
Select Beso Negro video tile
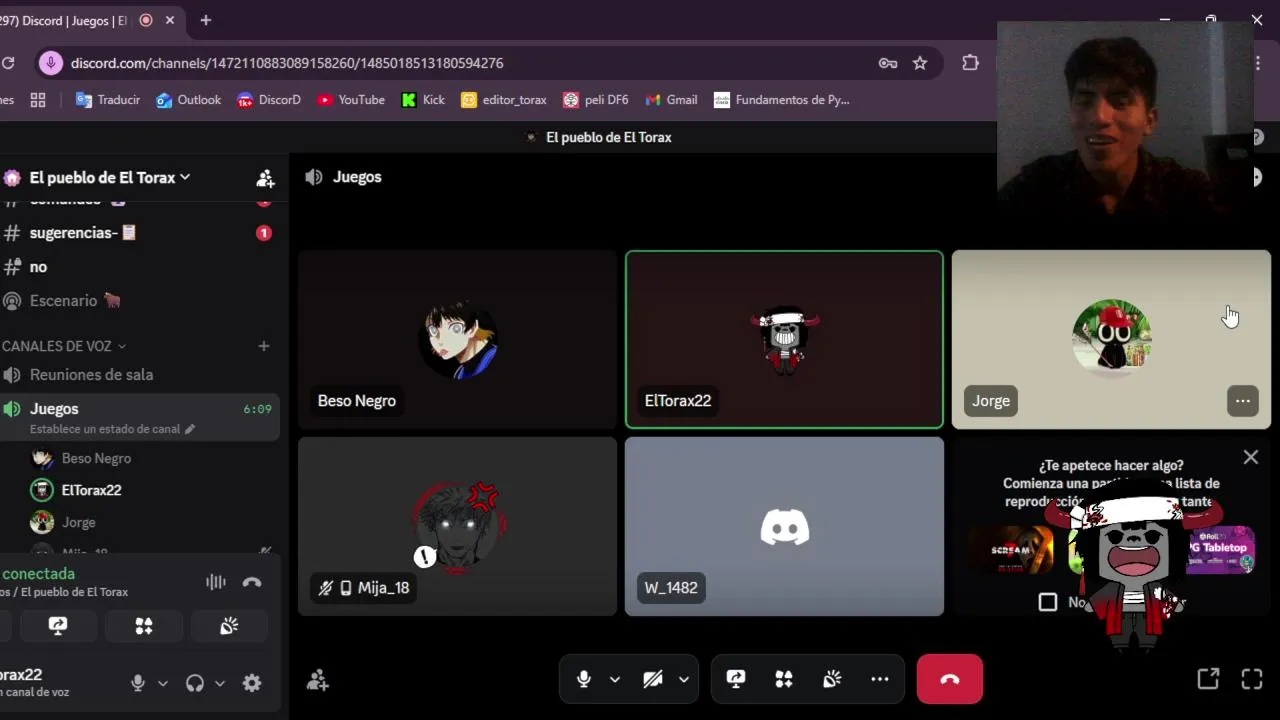[x=457, y=339]
